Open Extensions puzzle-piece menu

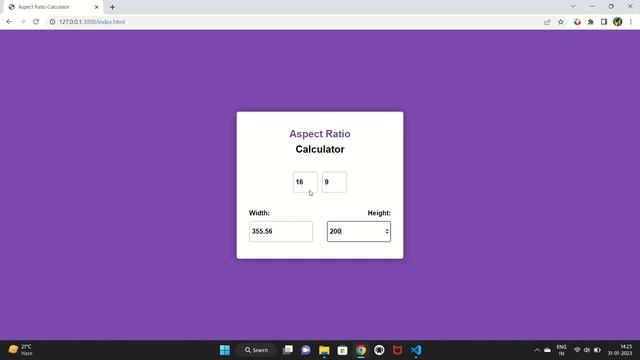(591, 22)
